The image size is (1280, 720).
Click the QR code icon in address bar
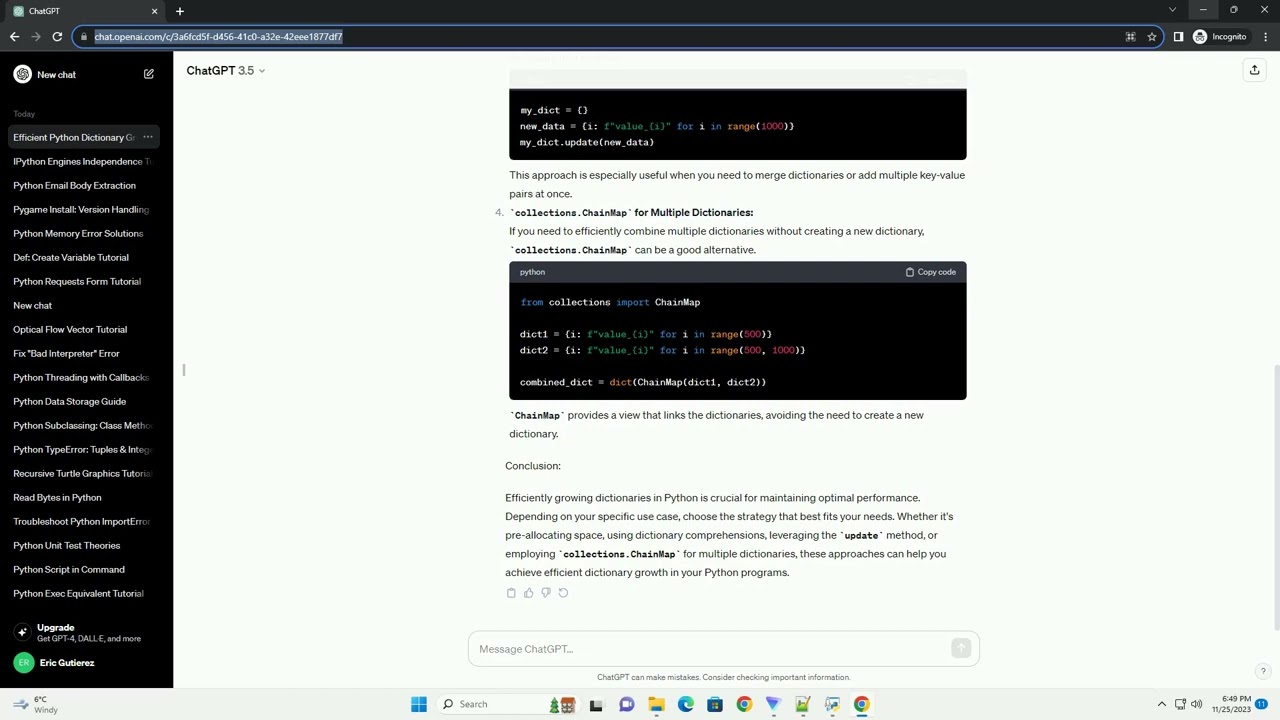click(1130, 37)
